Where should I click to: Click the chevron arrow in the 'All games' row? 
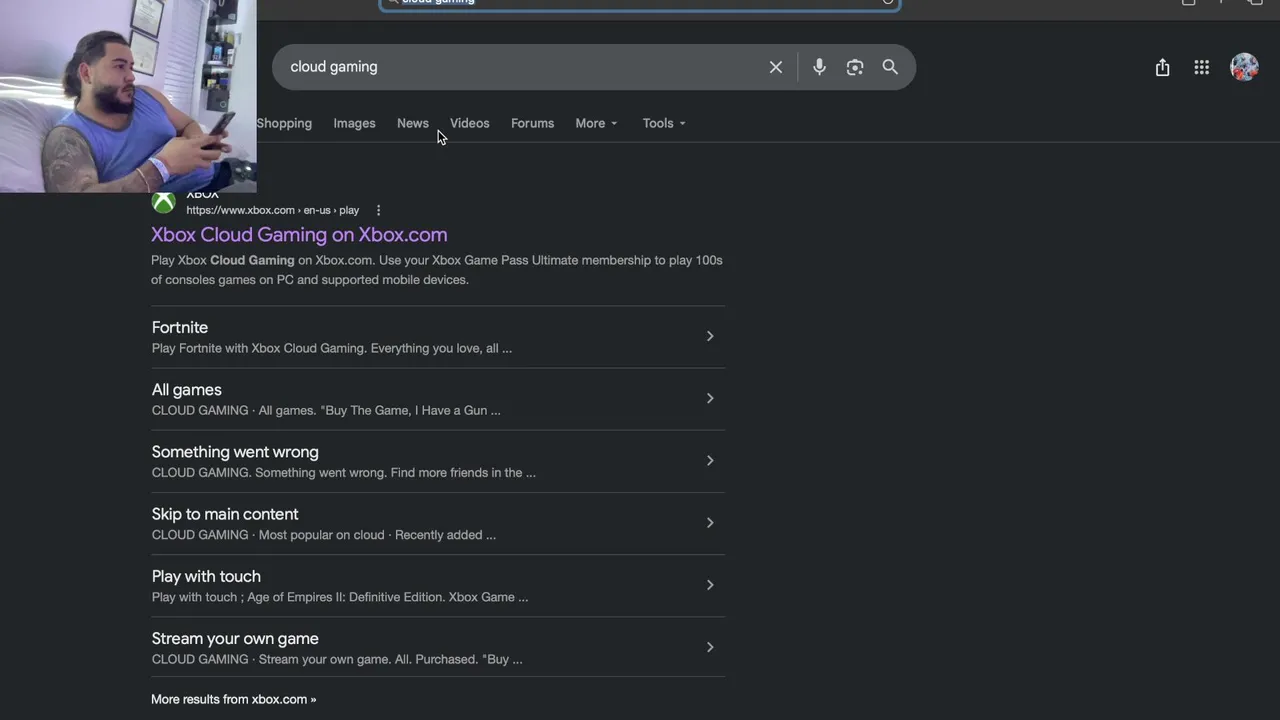point(710,398)
